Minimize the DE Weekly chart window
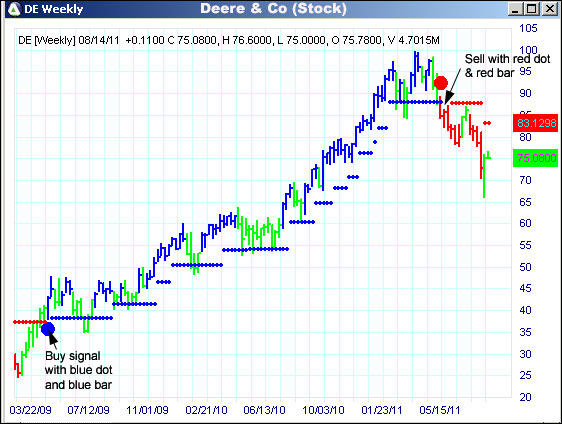Viewport: 562px width, 424px height. 515,9
